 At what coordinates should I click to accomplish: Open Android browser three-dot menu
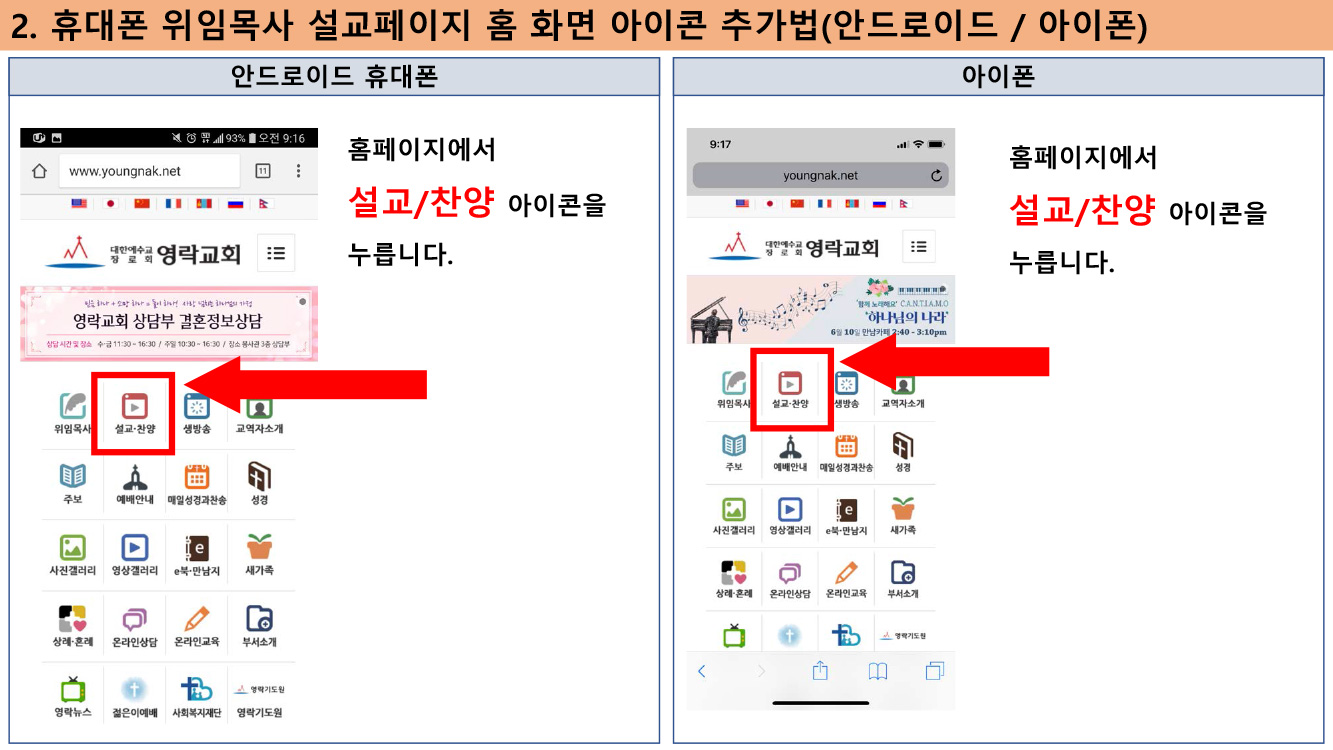point(298,171)
